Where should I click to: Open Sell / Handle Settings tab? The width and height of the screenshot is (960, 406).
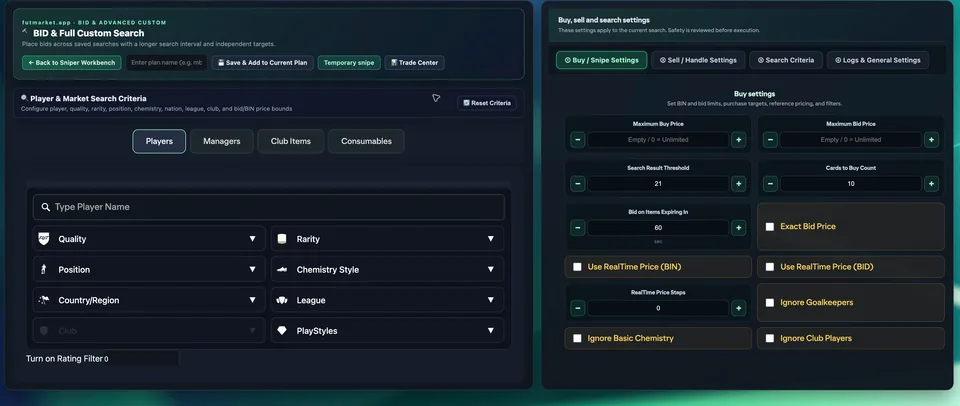tap(698, 60)
